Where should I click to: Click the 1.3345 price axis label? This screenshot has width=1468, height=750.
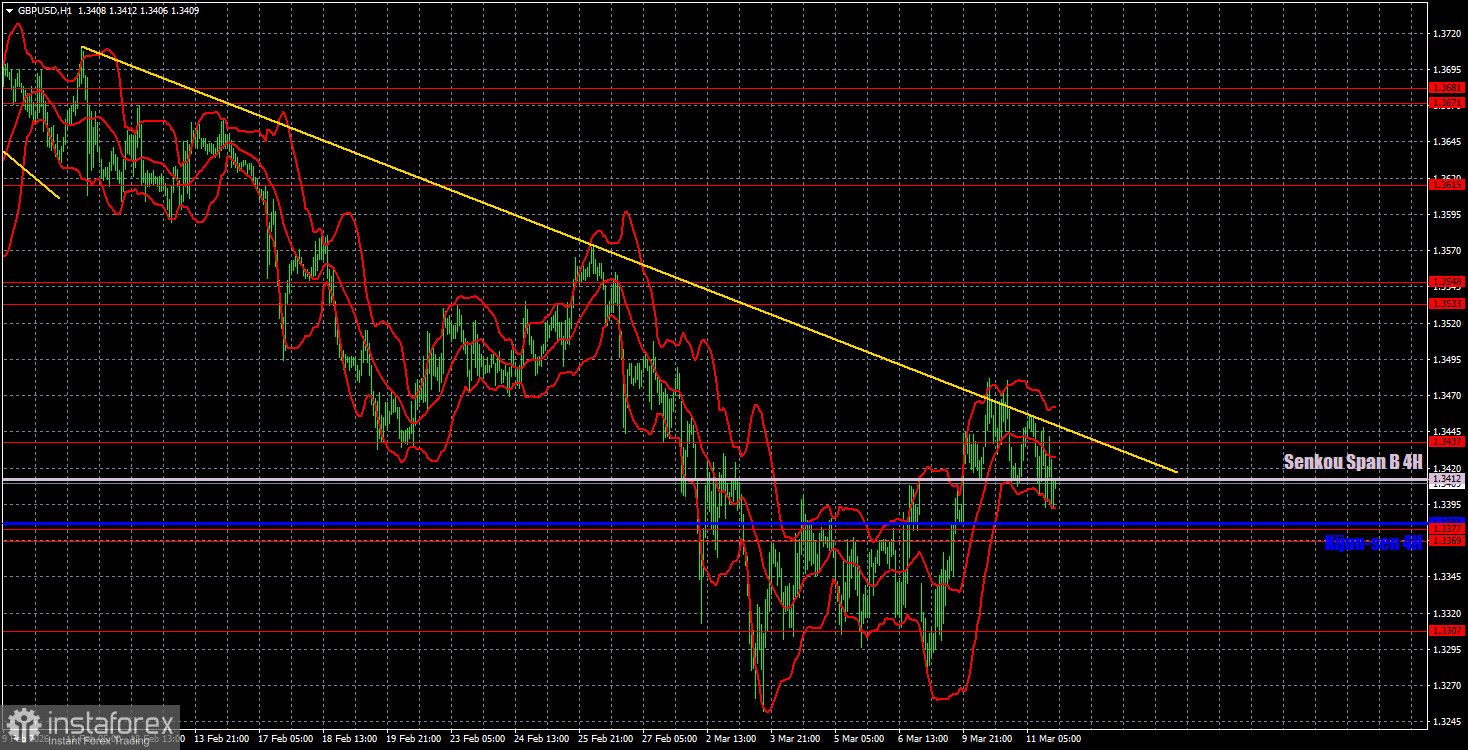pos(1447,576)
